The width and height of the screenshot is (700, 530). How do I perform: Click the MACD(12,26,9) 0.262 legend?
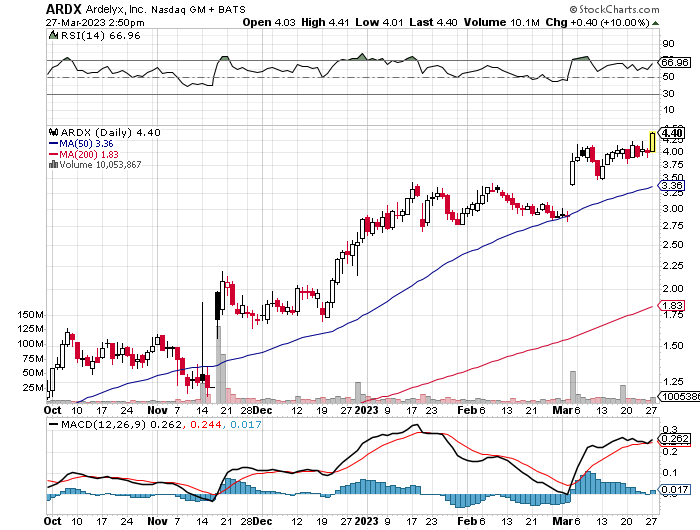121,424
